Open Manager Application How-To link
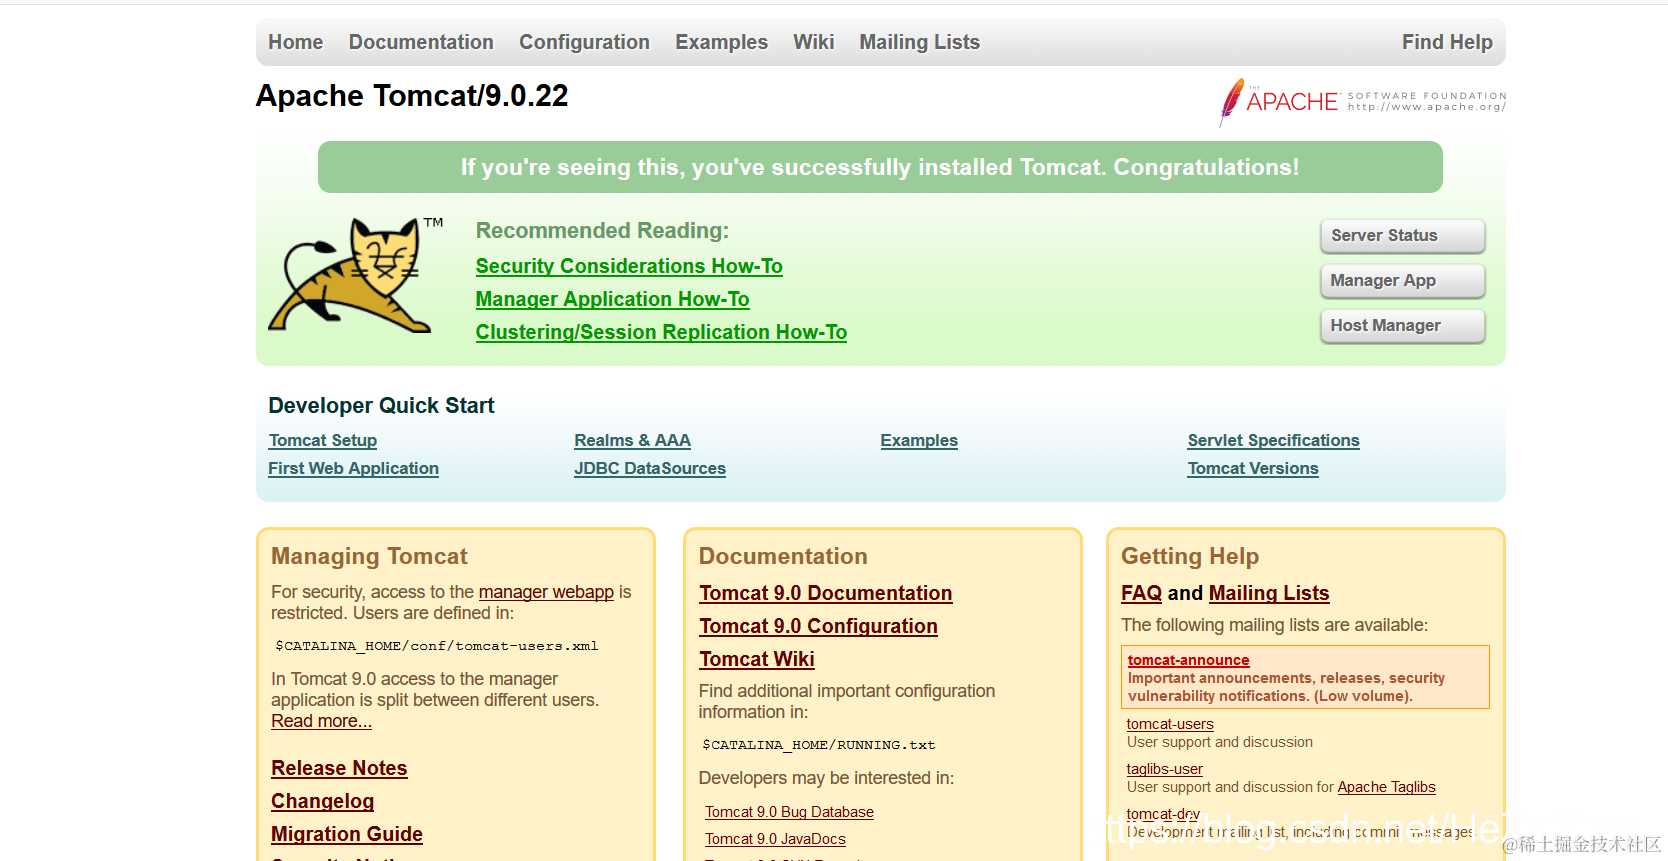This screenshot has height=861, width=1668. 612,299
